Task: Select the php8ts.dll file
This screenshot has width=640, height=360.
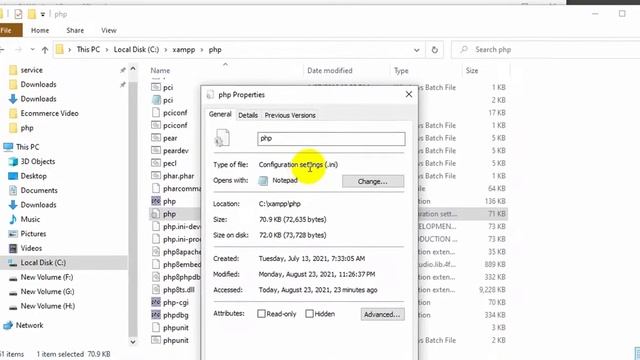Action: point(179,290)
